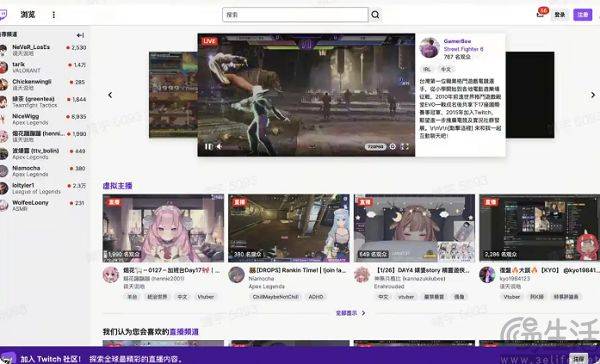Show previous carousel stream with left arrow
This screenshot has height=364, width=600.
[x=110, y=95]
